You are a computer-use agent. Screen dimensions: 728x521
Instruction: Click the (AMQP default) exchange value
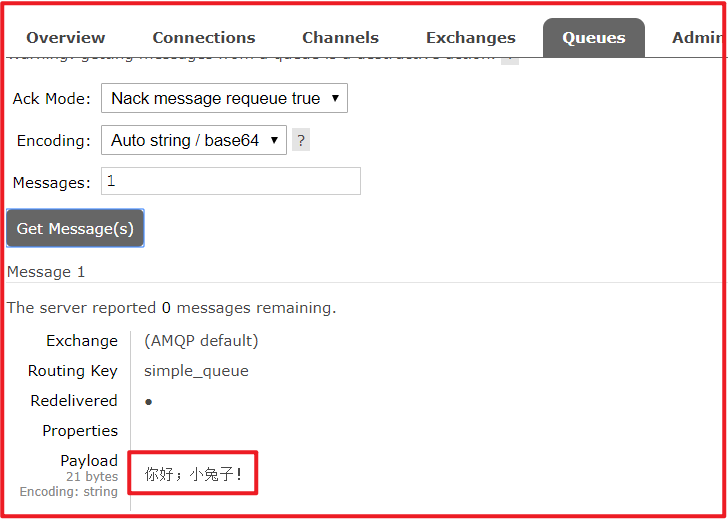(201, 341)
